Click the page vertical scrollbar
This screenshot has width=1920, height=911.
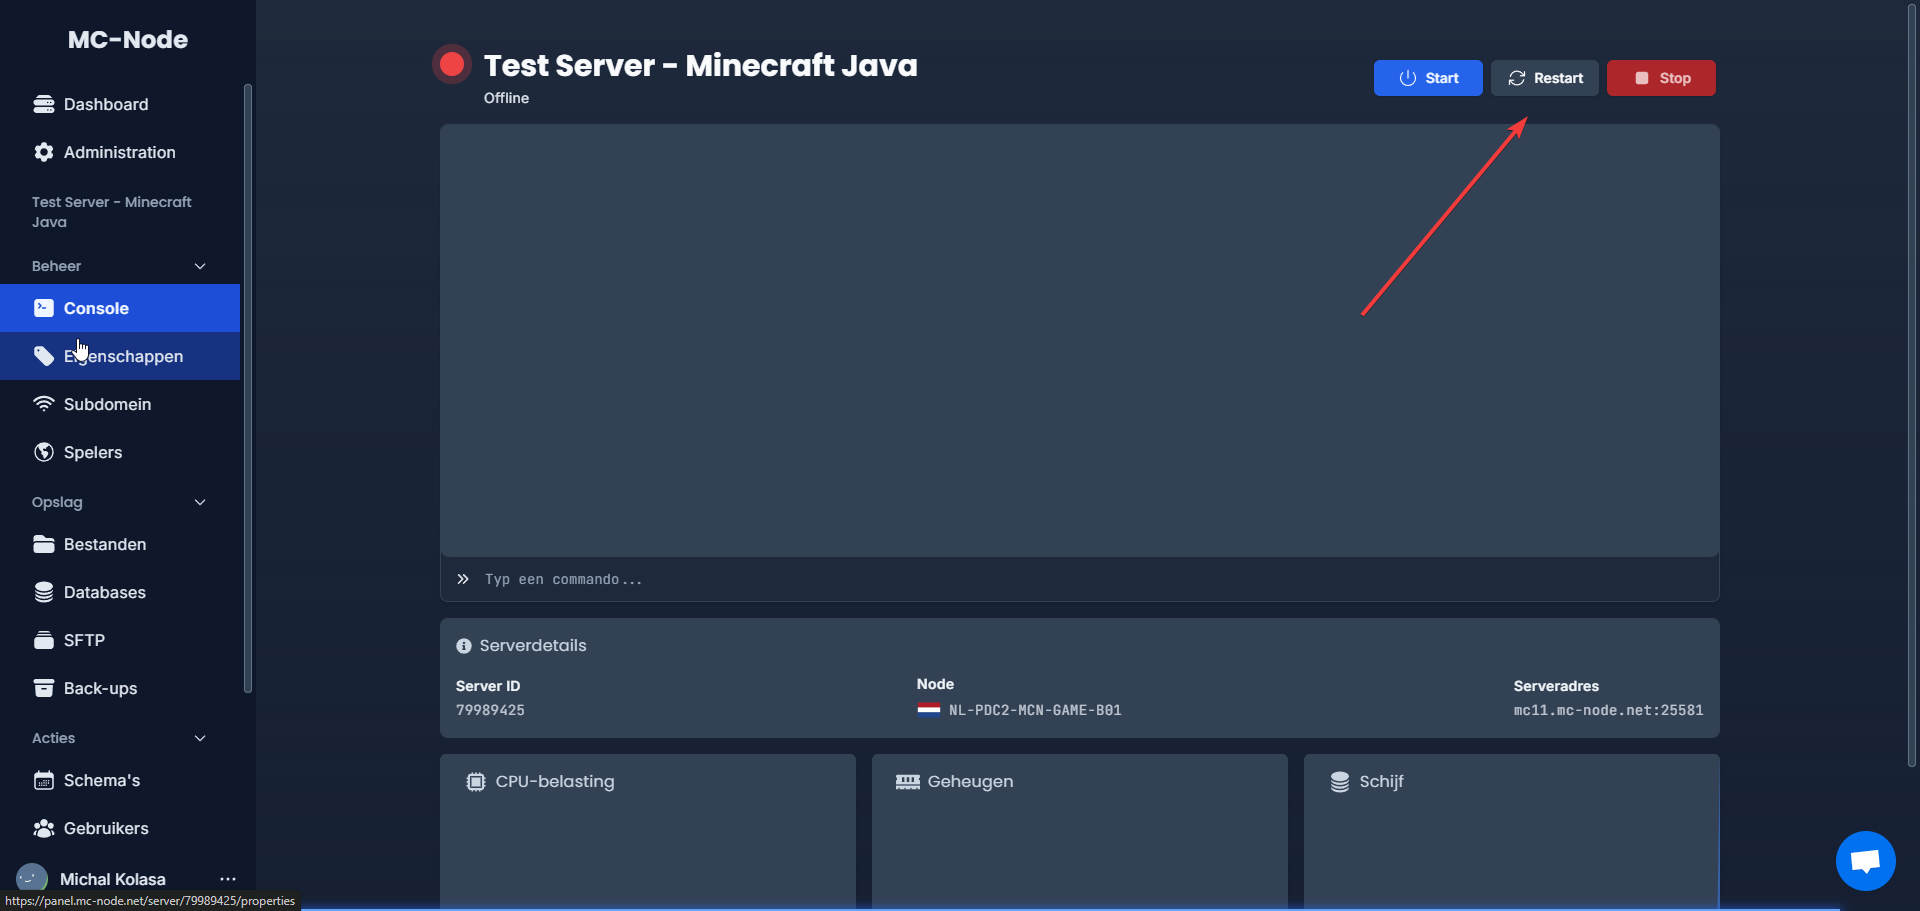(x=1912, y=386)
